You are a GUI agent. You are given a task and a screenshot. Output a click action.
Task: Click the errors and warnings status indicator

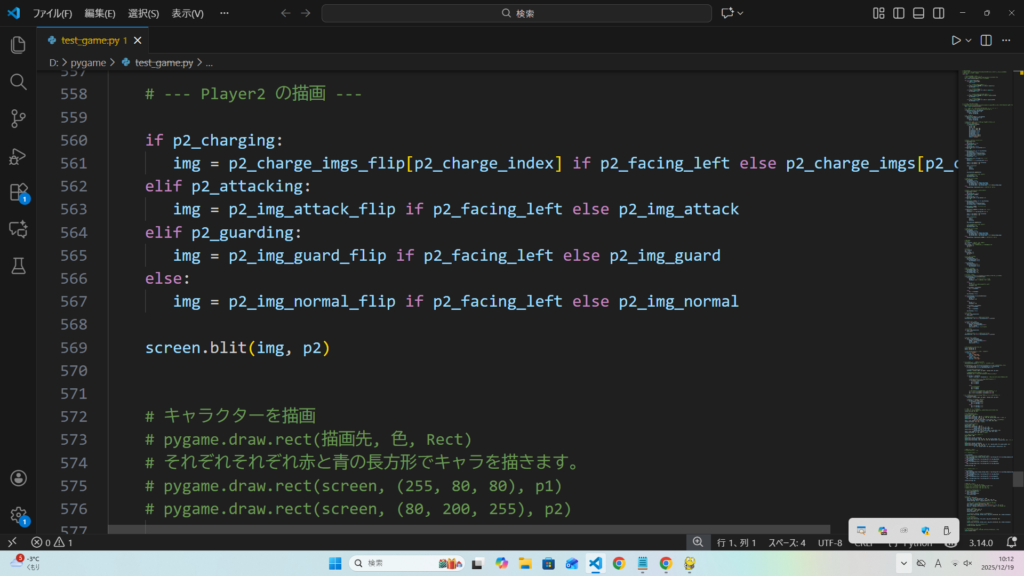[50, 542]
